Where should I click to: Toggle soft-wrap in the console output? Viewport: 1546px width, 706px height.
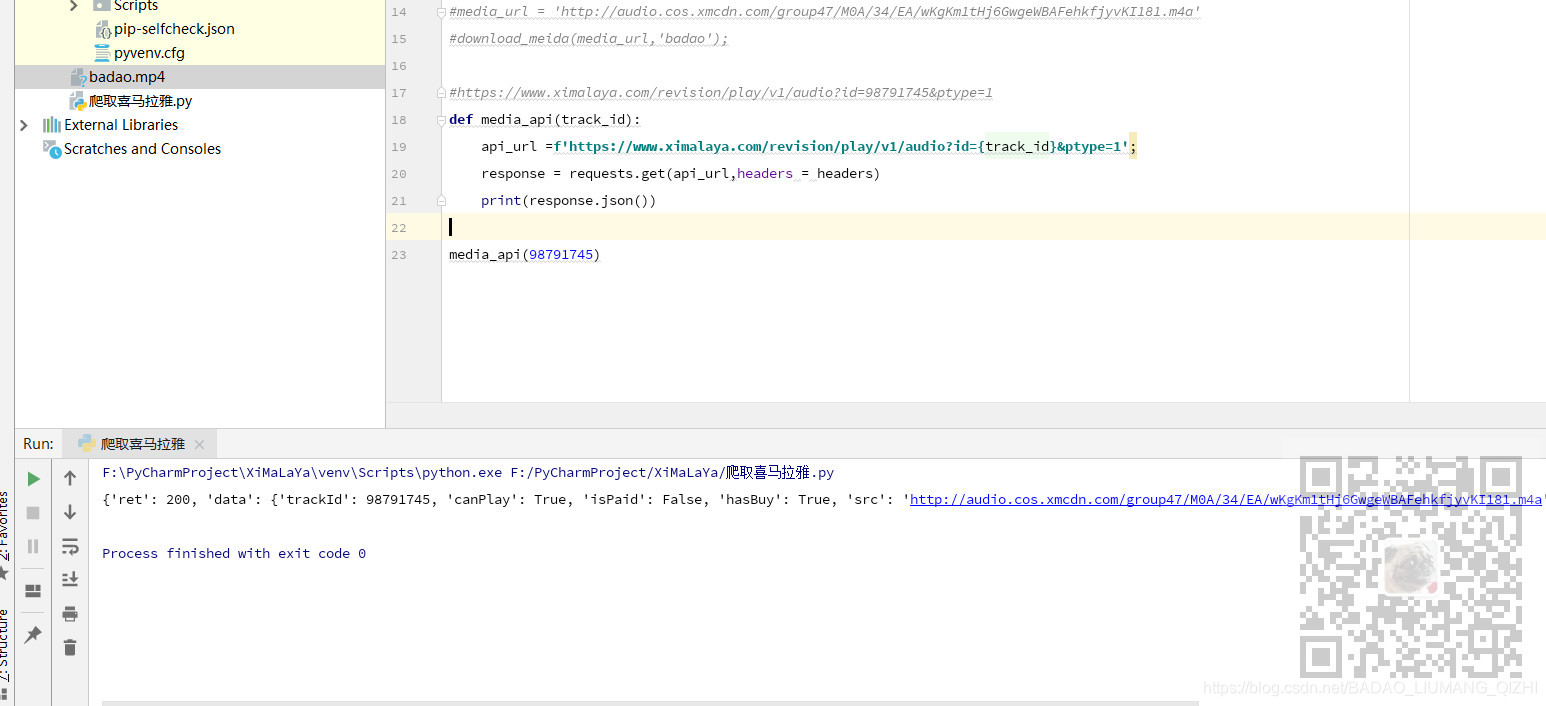[70, 546]
